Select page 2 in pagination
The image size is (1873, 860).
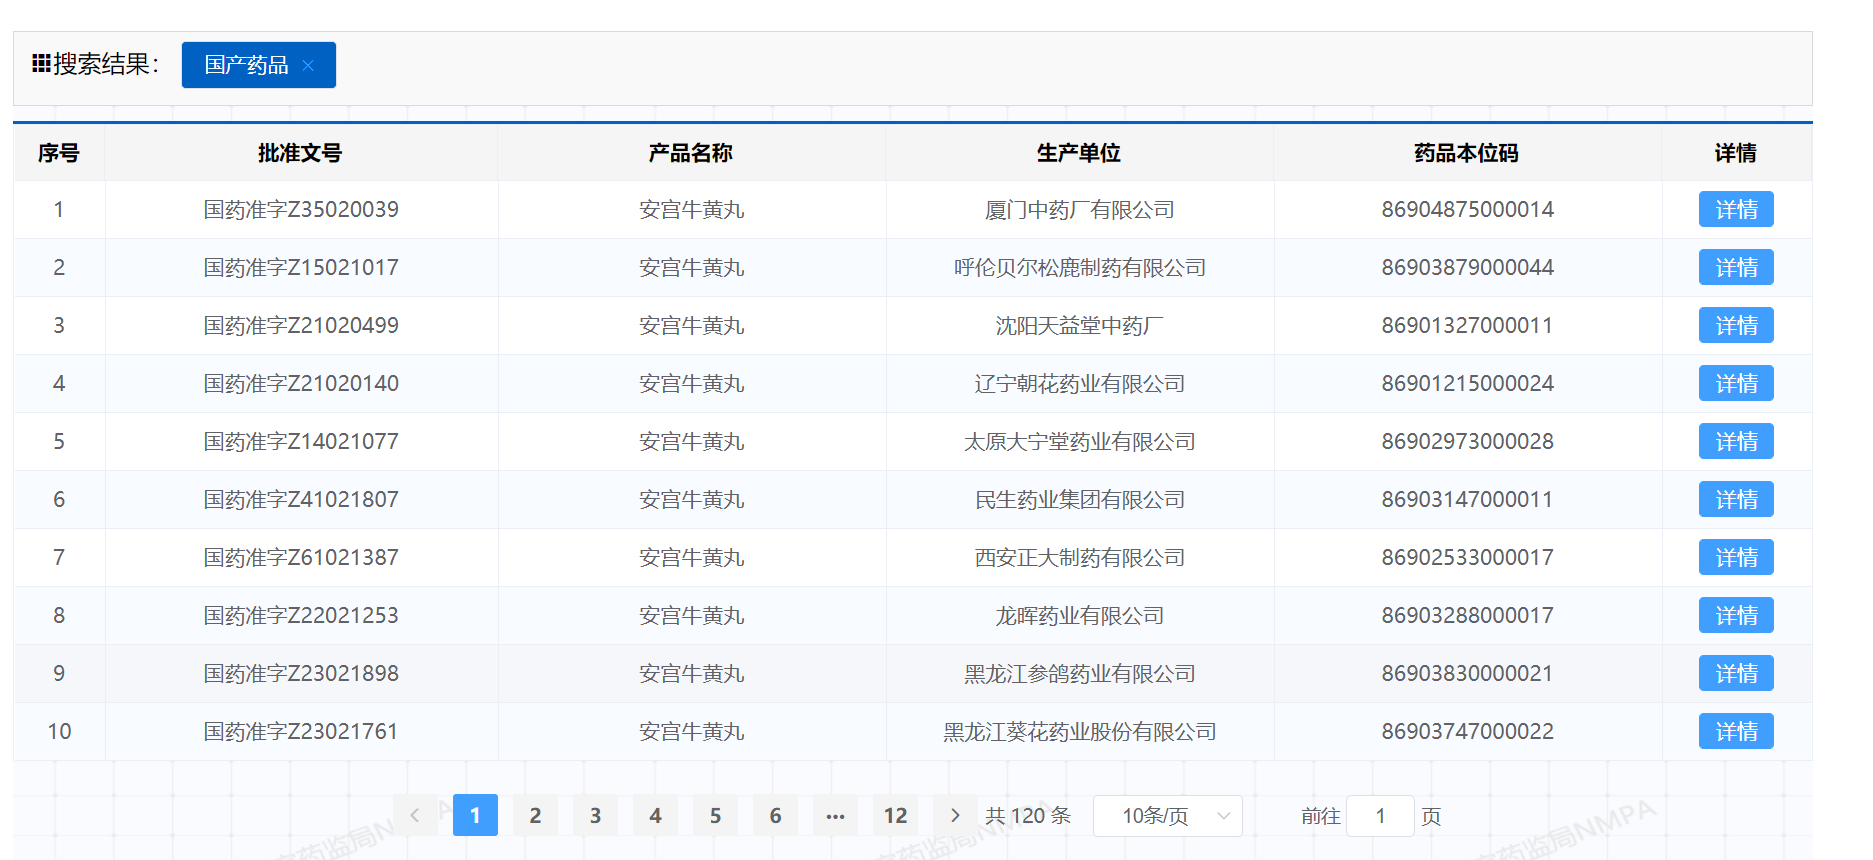pyautogui.click(x=535, y=815)
